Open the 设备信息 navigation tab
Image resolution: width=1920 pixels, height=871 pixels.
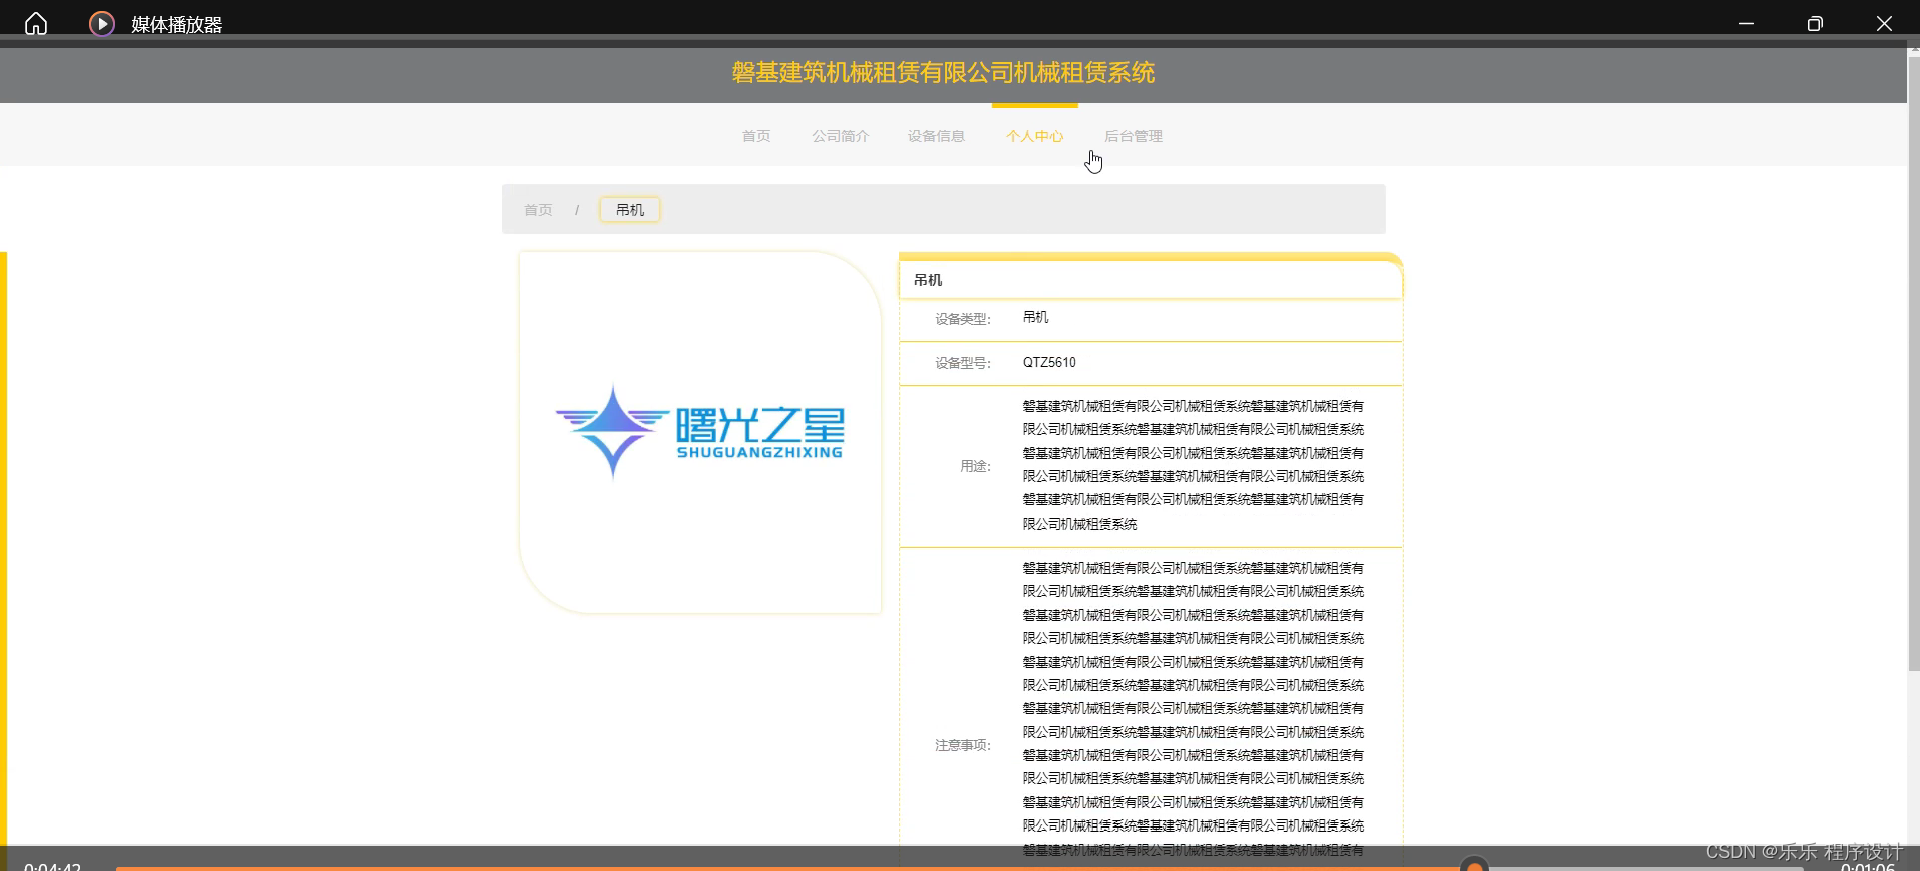coord(936,136)
